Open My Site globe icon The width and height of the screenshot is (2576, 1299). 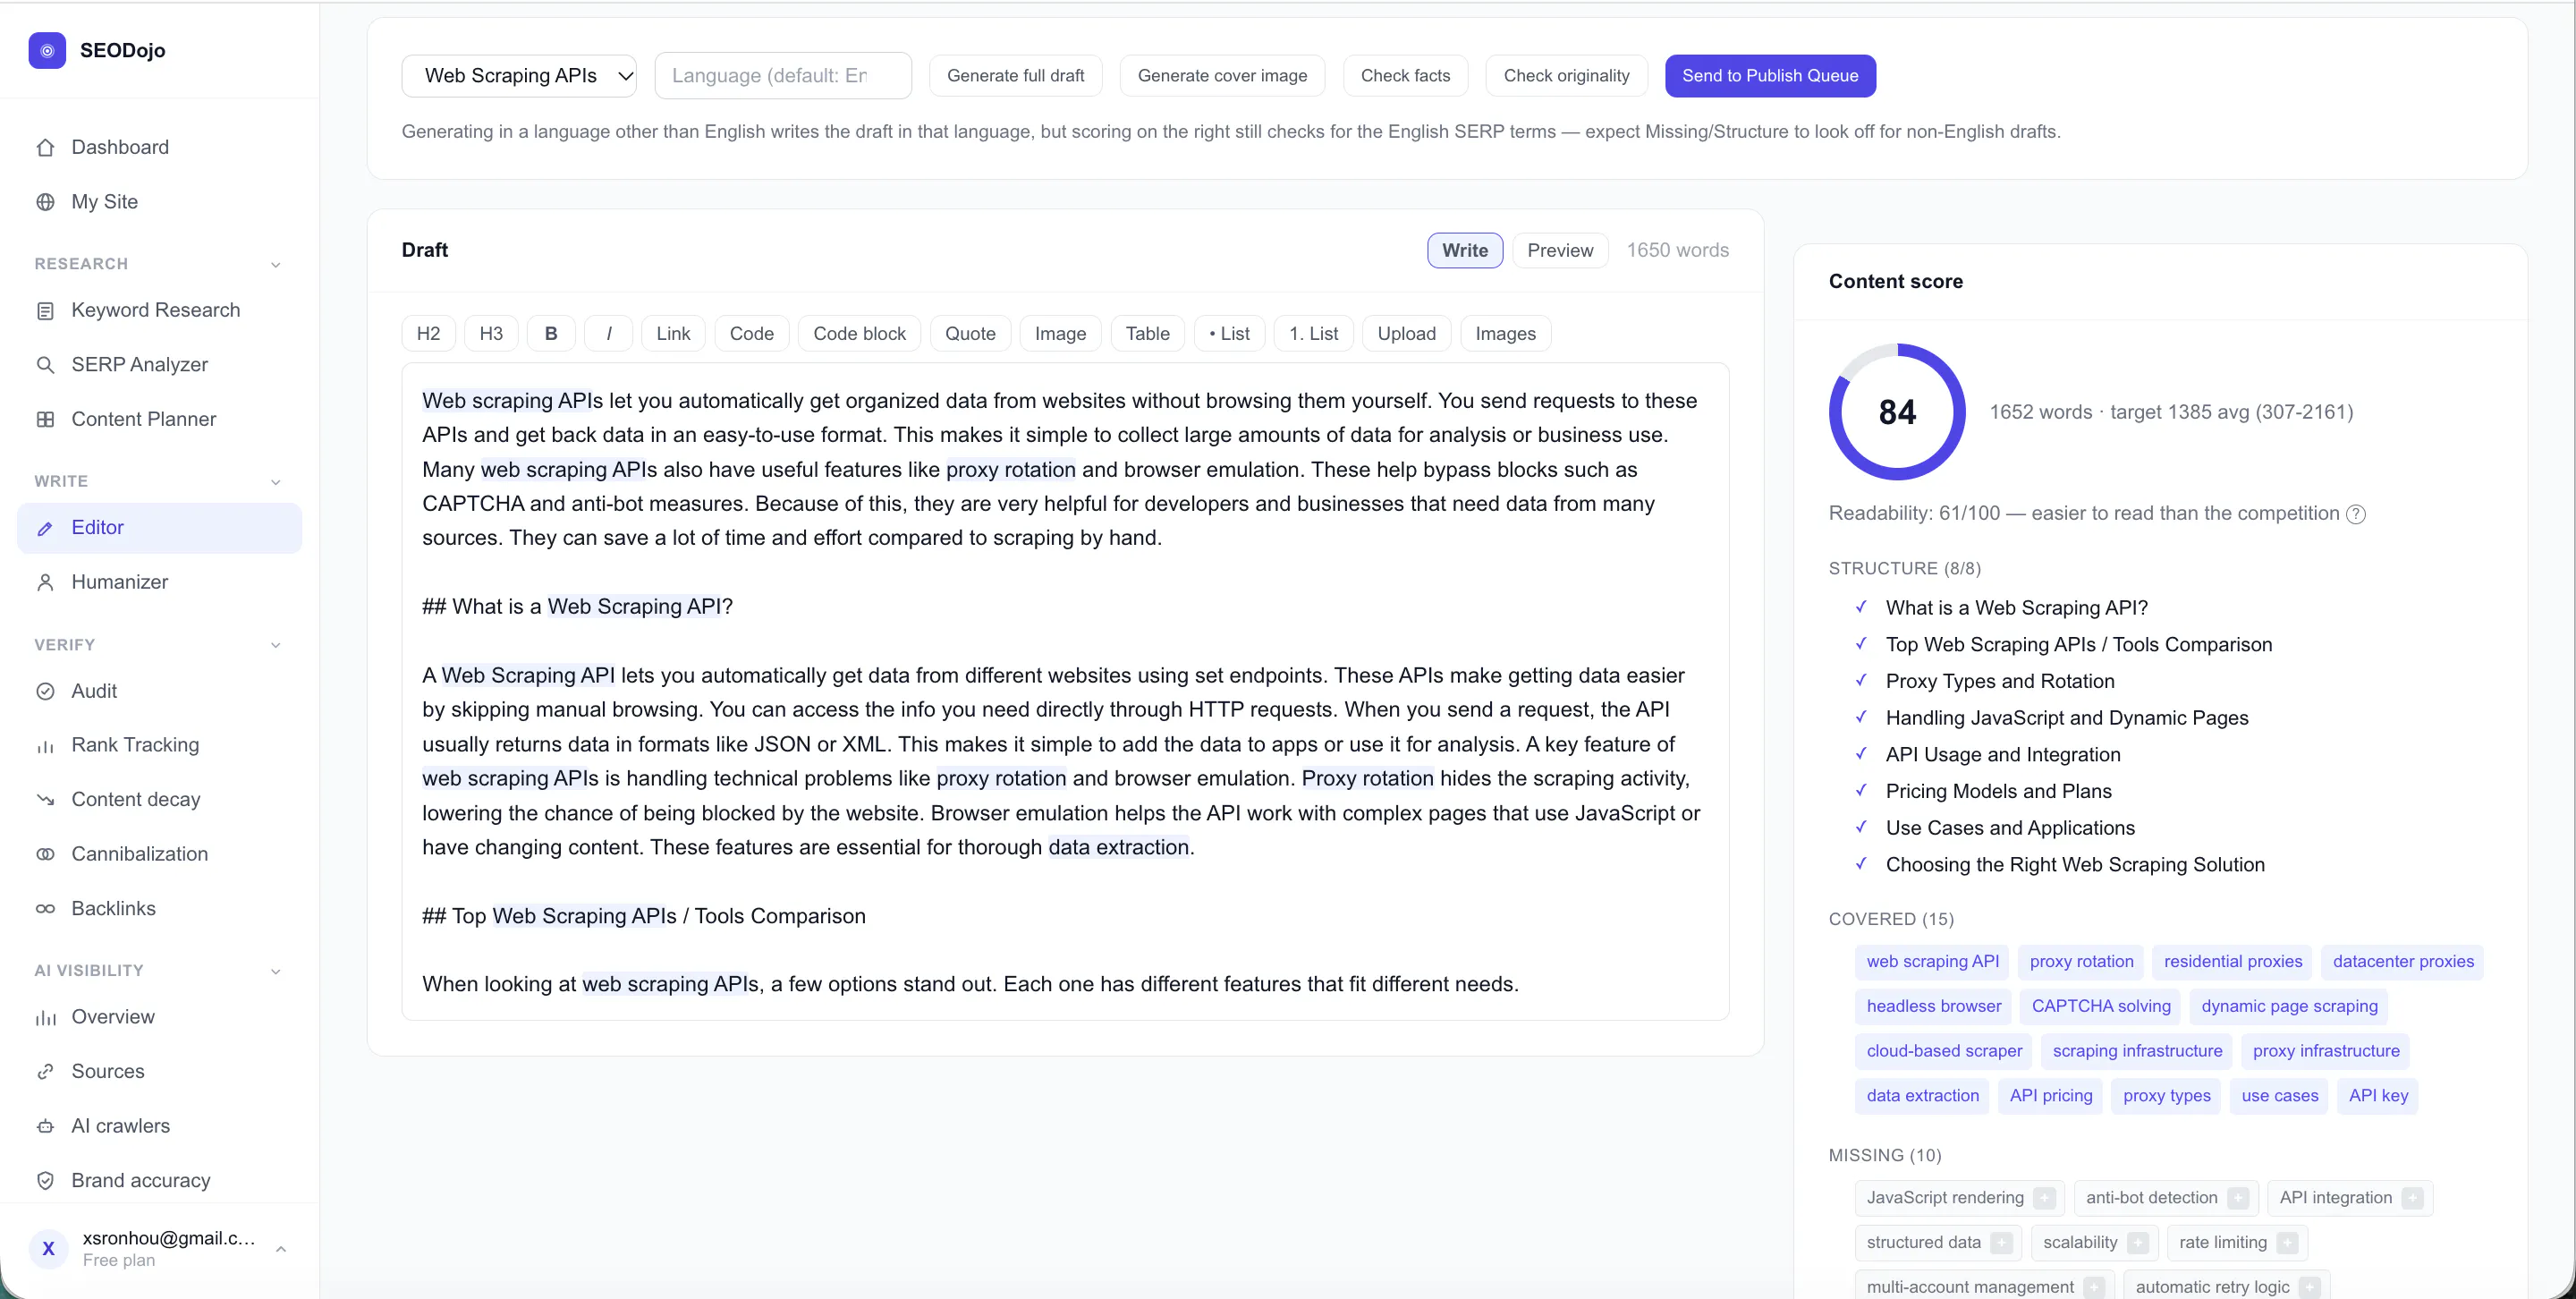[x=45, y=202]
